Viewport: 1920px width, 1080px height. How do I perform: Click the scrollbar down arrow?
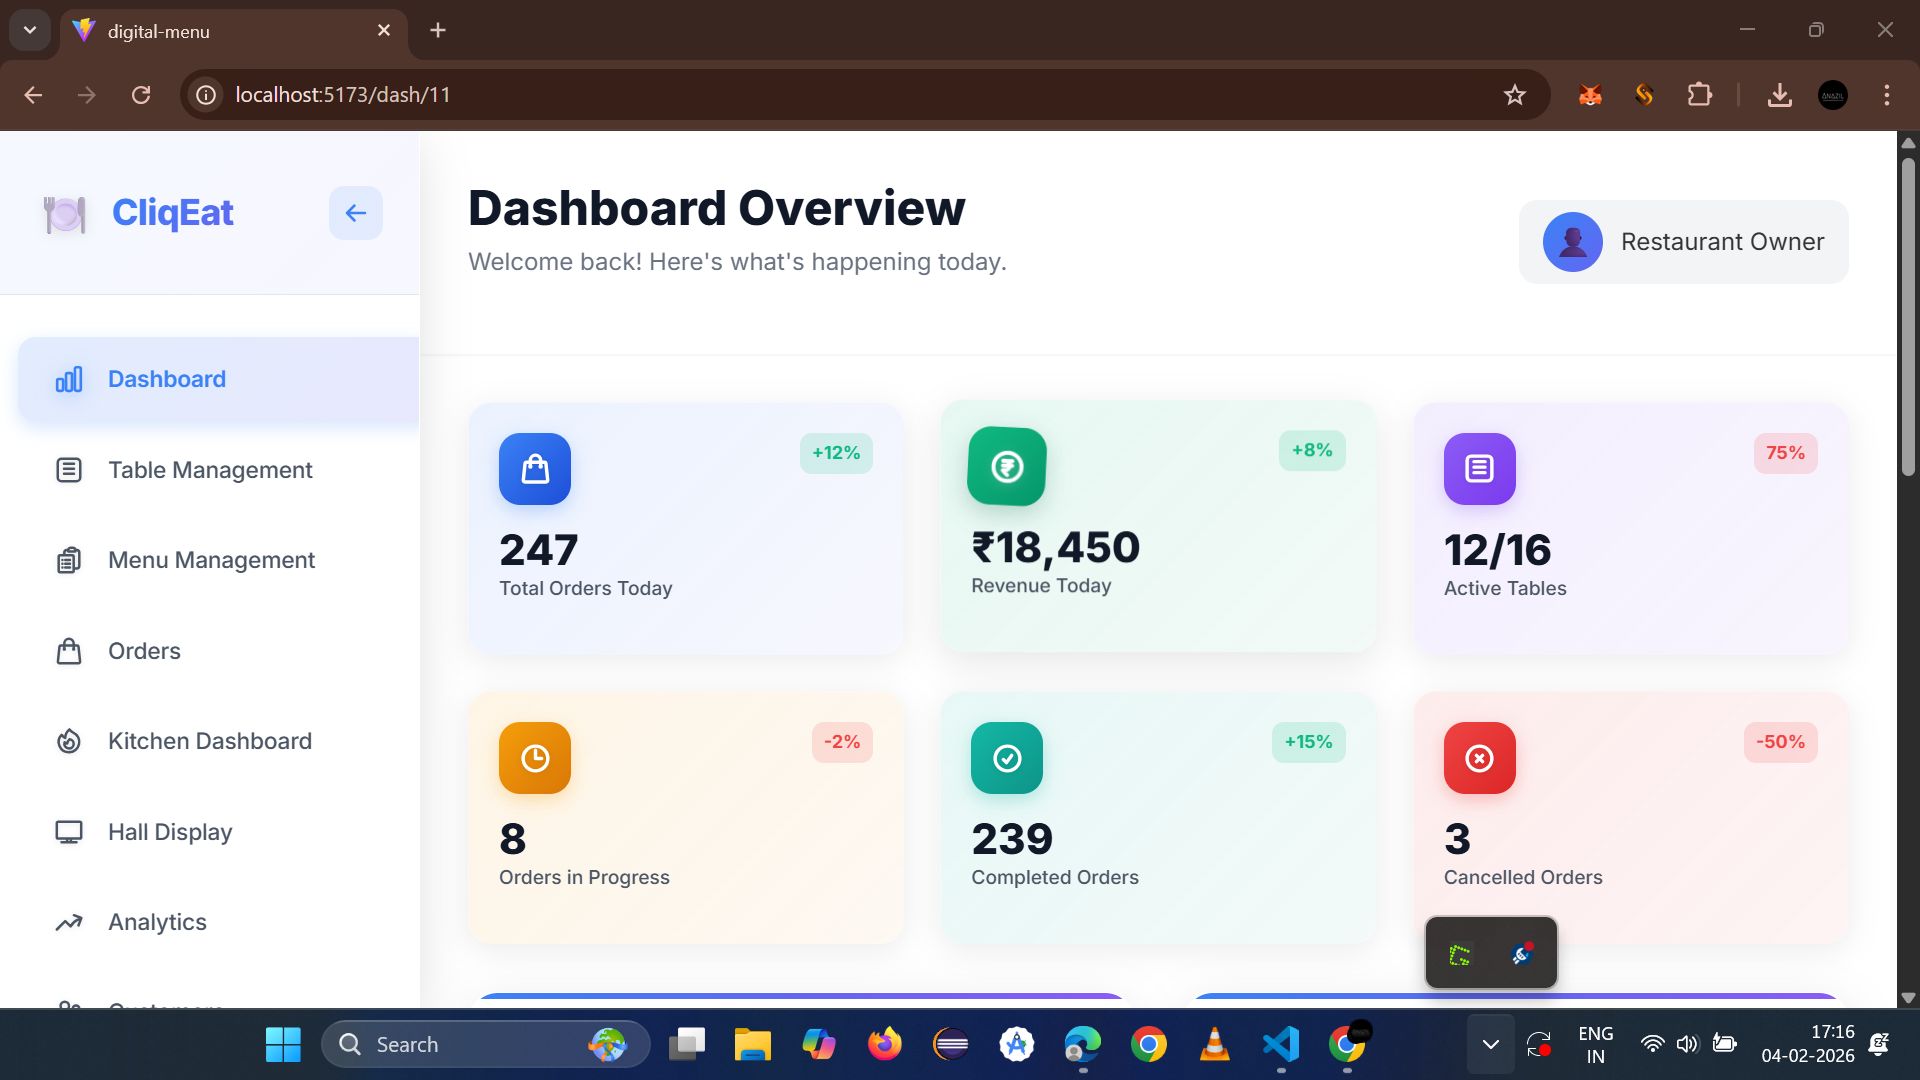point(1908,997)
